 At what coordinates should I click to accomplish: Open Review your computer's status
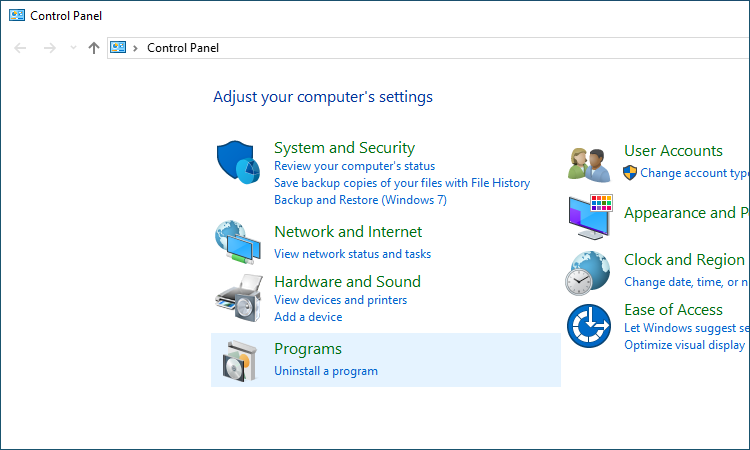coord(354,166)
